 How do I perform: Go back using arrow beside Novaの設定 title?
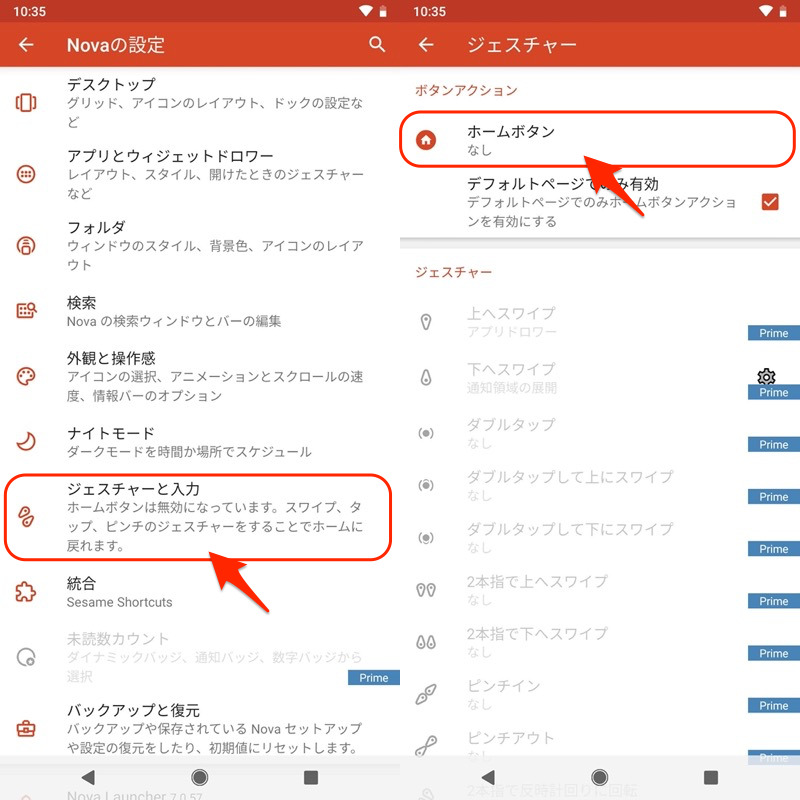[26, 45]
